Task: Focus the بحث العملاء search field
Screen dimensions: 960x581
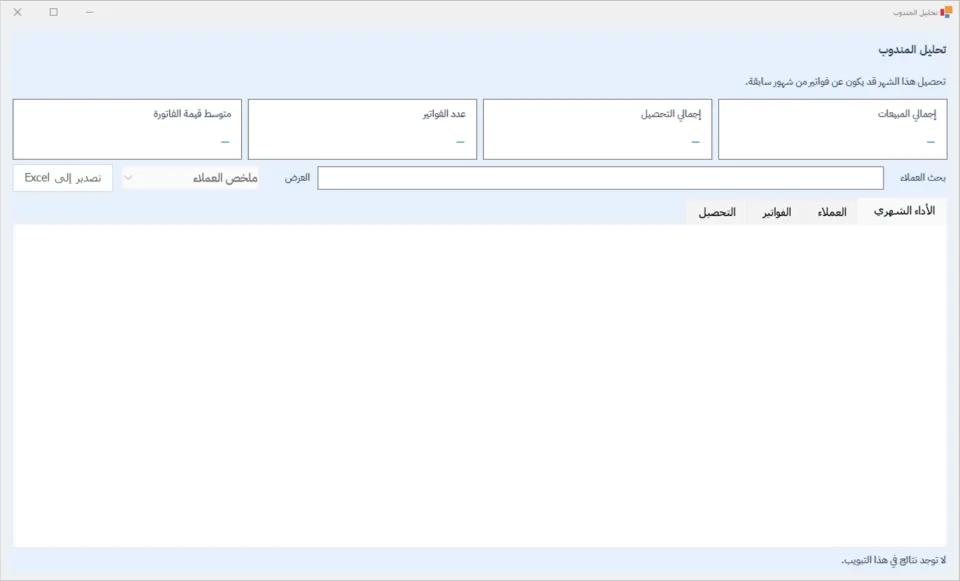Action: (600, 178)
